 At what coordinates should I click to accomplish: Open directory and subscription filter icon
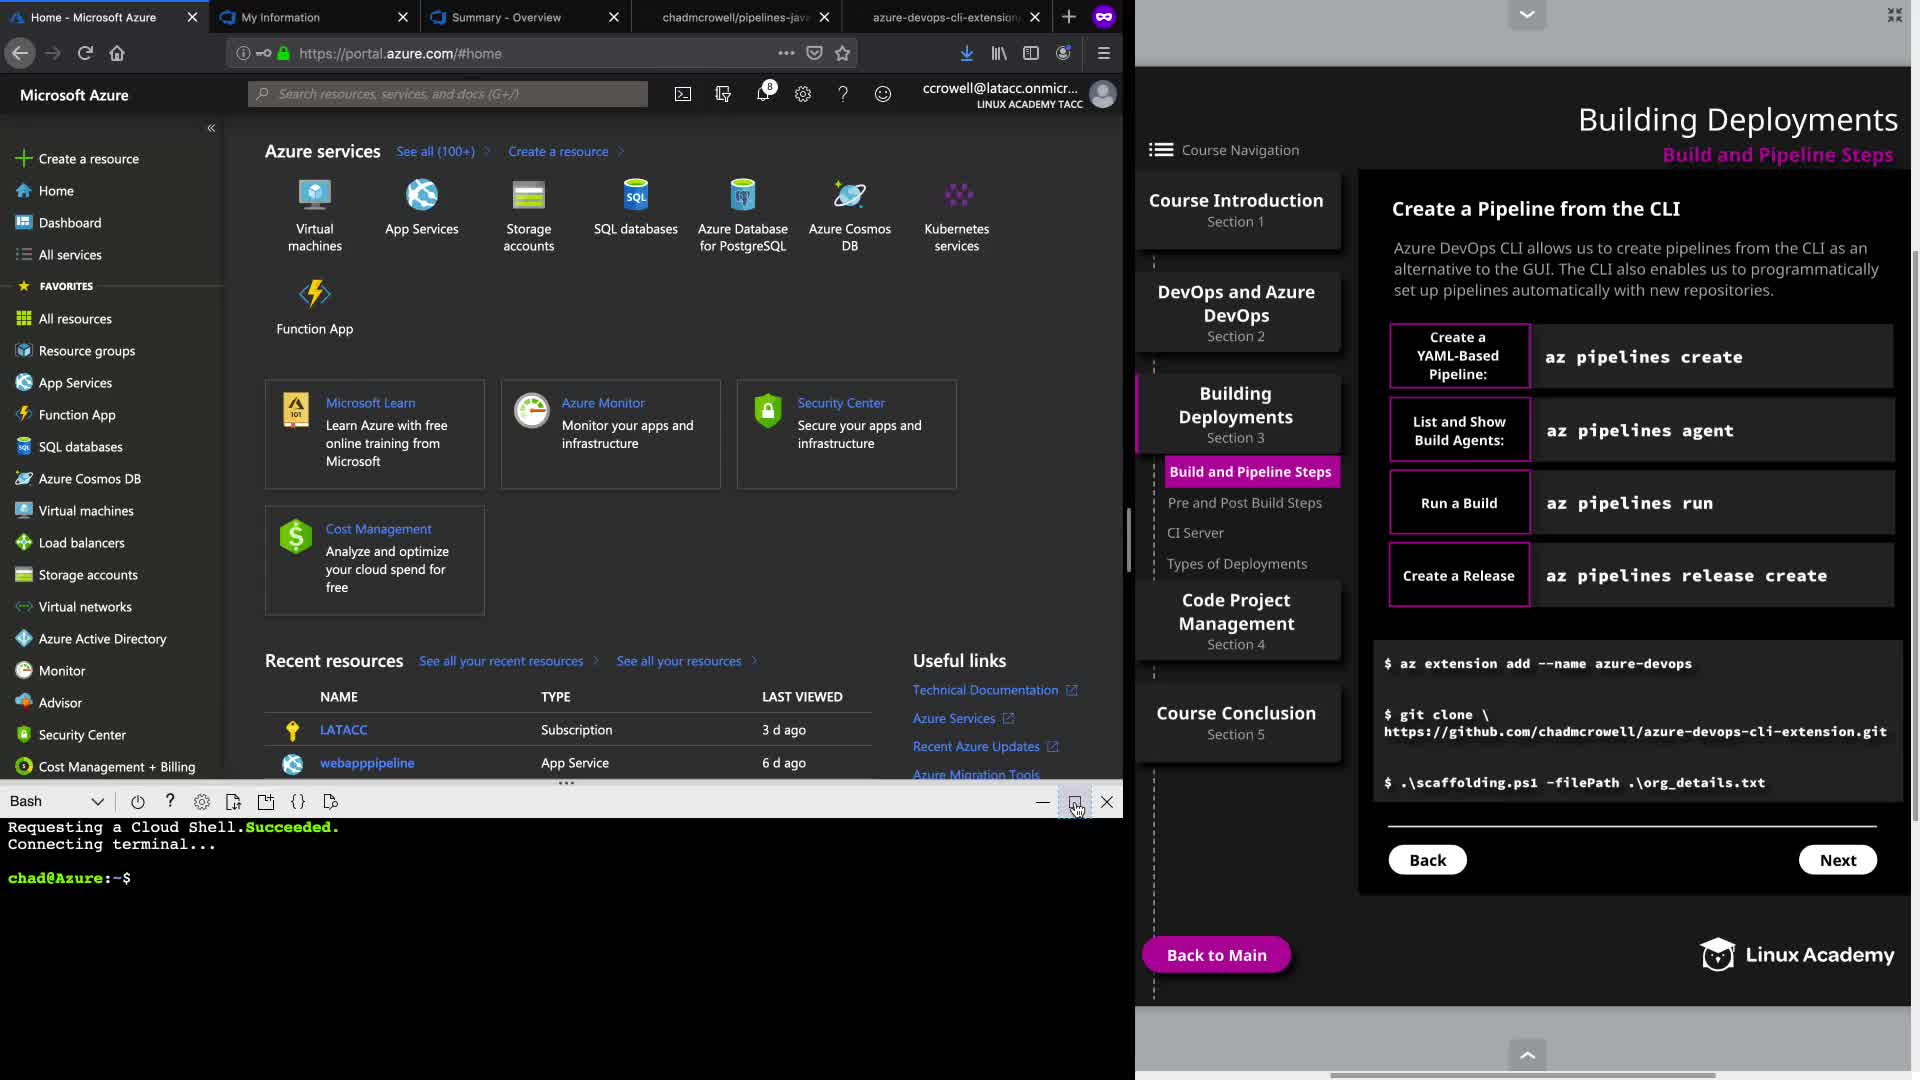(723, 94)
